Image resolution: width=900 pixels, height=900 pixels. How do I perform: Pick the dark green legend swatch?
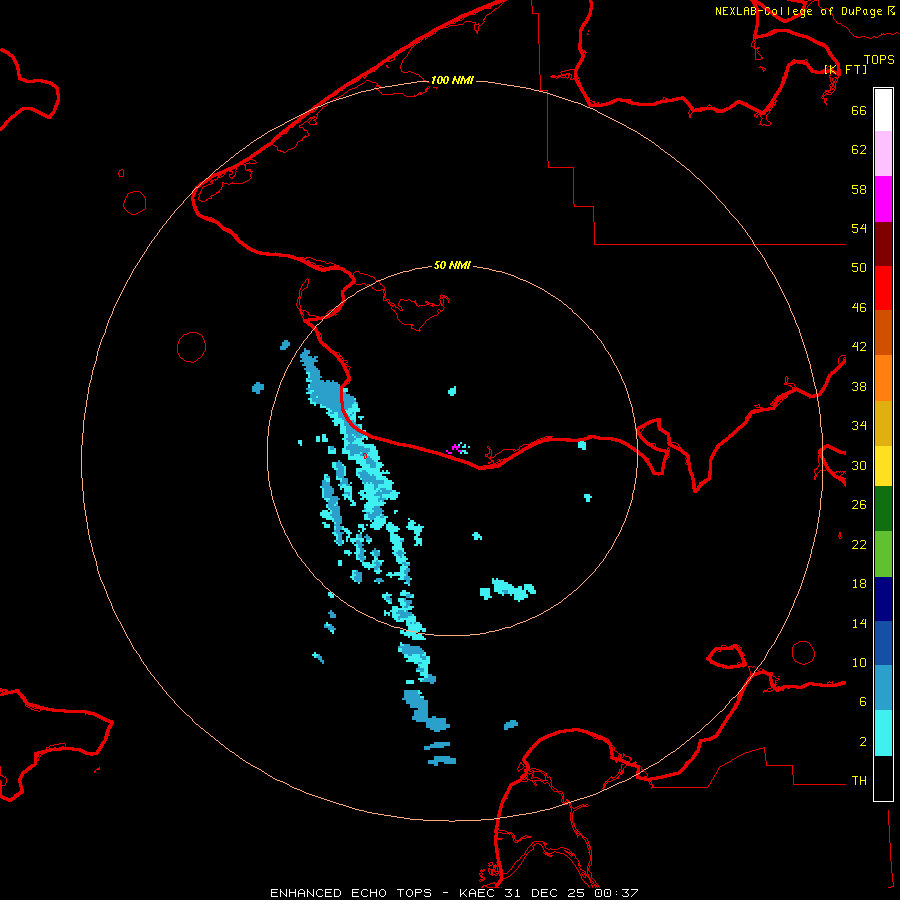point(883,509)
